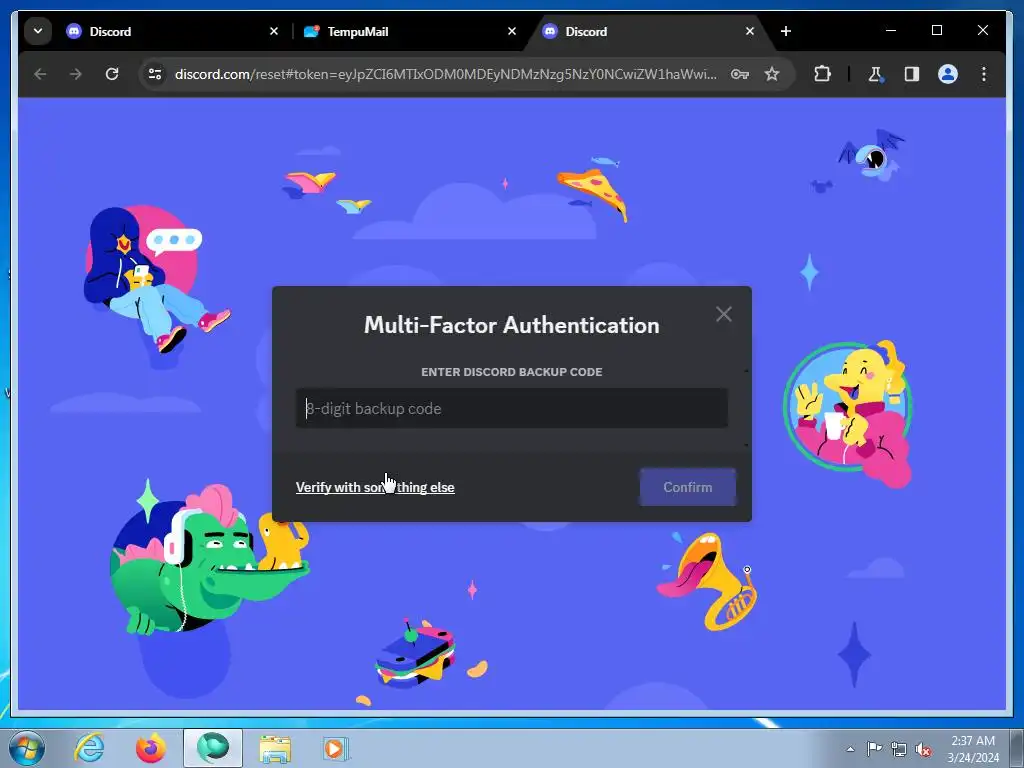This screenshot has height=768, width=1024.
Task: Maximize the Chrome window
Action: [936, 31]
